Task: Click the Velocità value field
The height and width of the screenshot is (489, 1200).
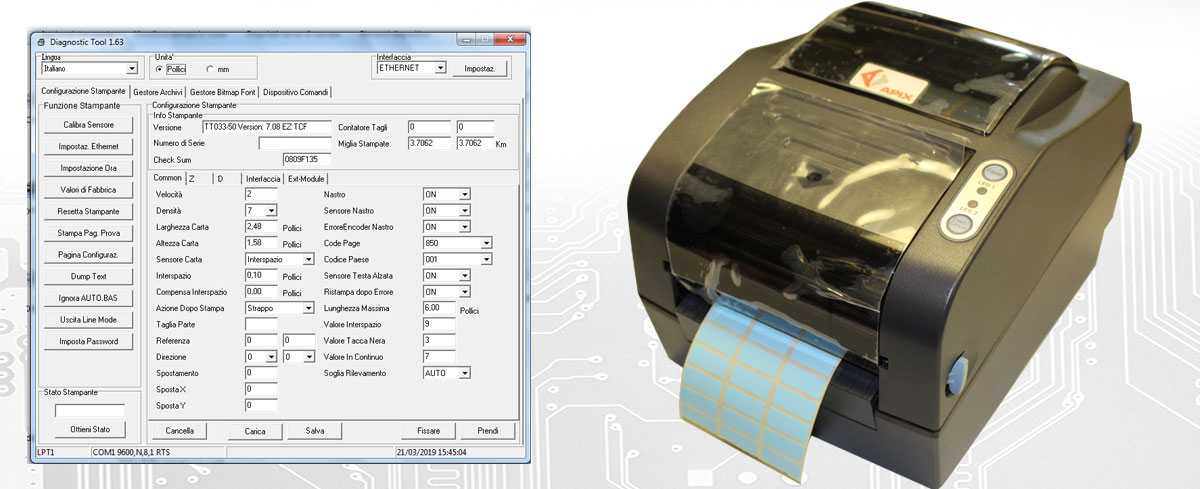Action: click(x=260, y=193)
